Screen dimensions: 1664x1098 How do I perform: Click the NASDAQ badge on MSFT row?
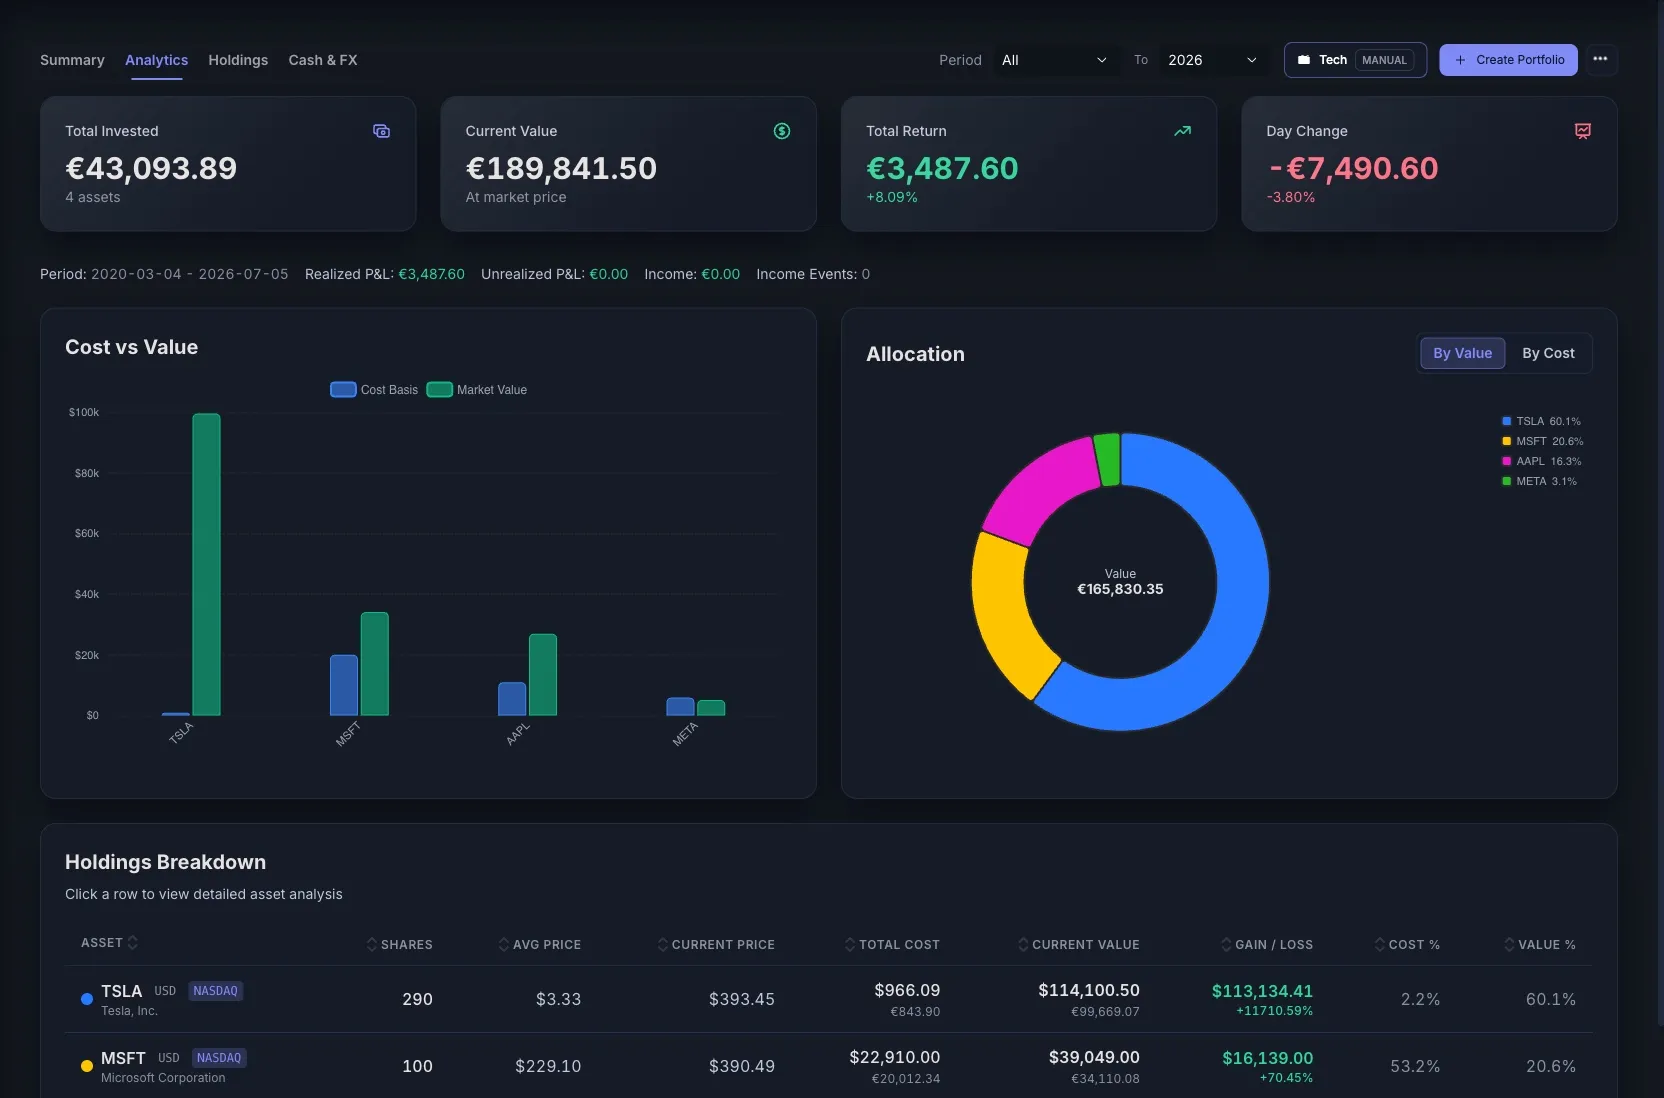click(x=219, y=1058)
